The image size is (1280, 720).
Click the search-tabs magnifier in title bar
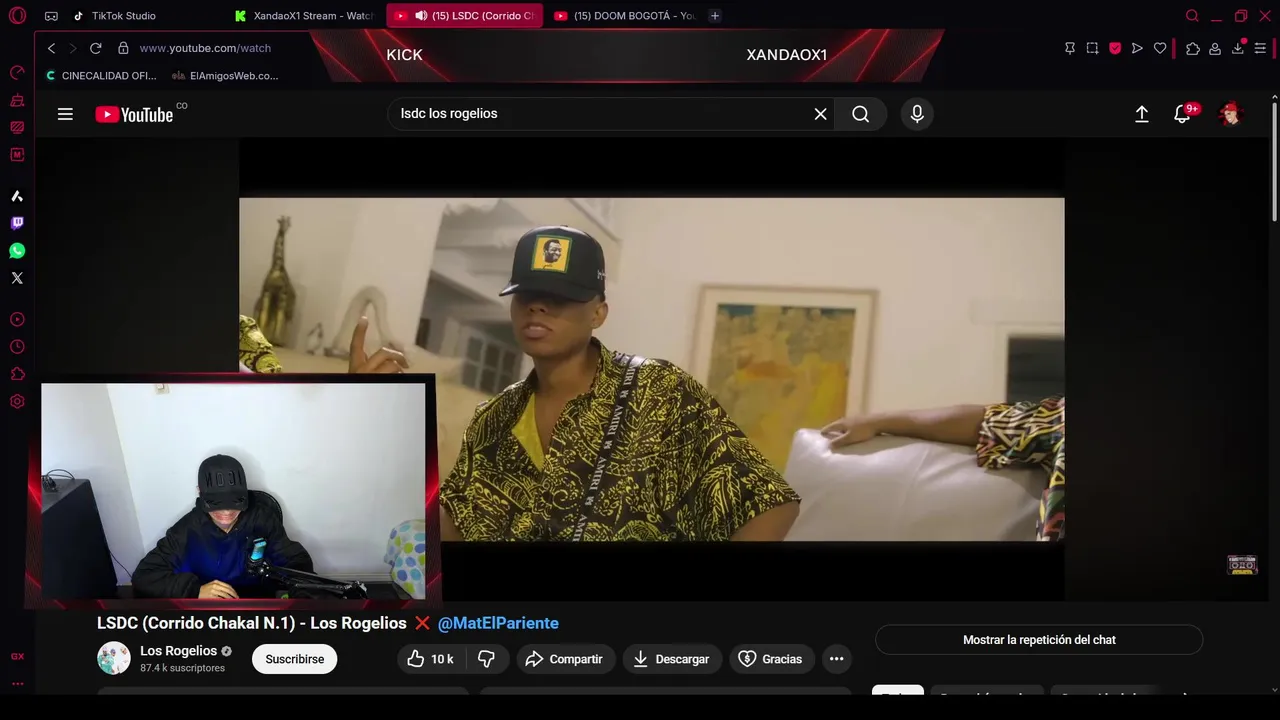(x=1192, y=16)
